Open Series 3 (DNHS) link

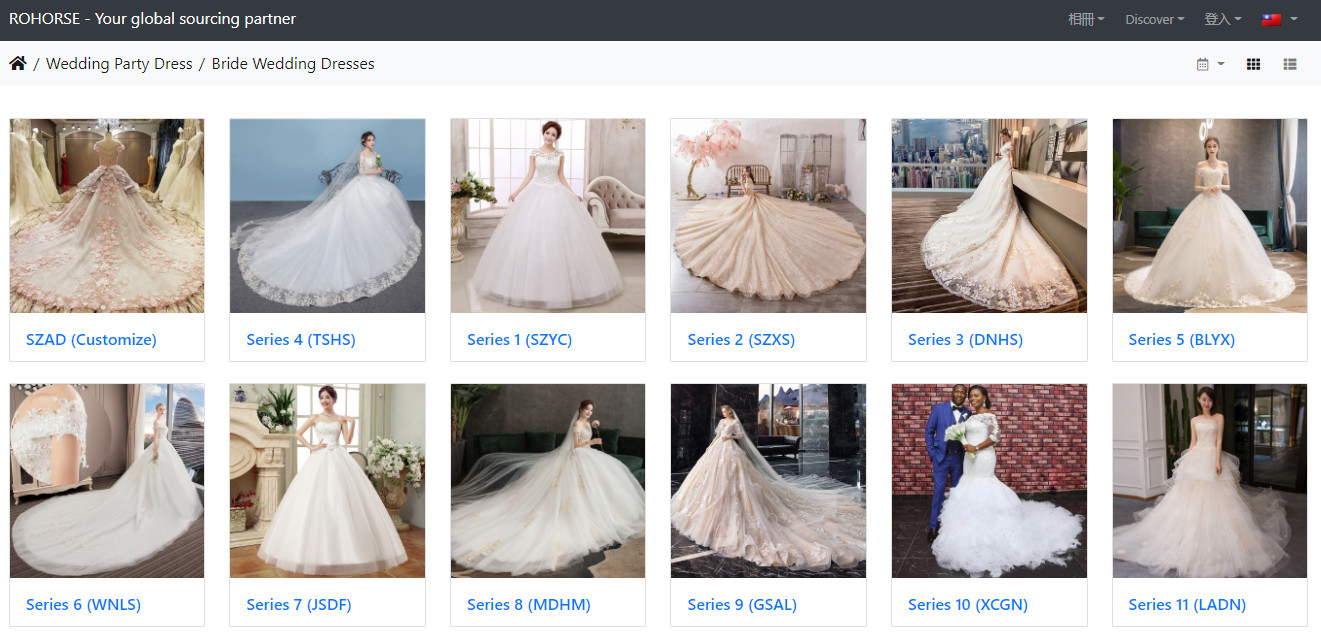(965, 340)
